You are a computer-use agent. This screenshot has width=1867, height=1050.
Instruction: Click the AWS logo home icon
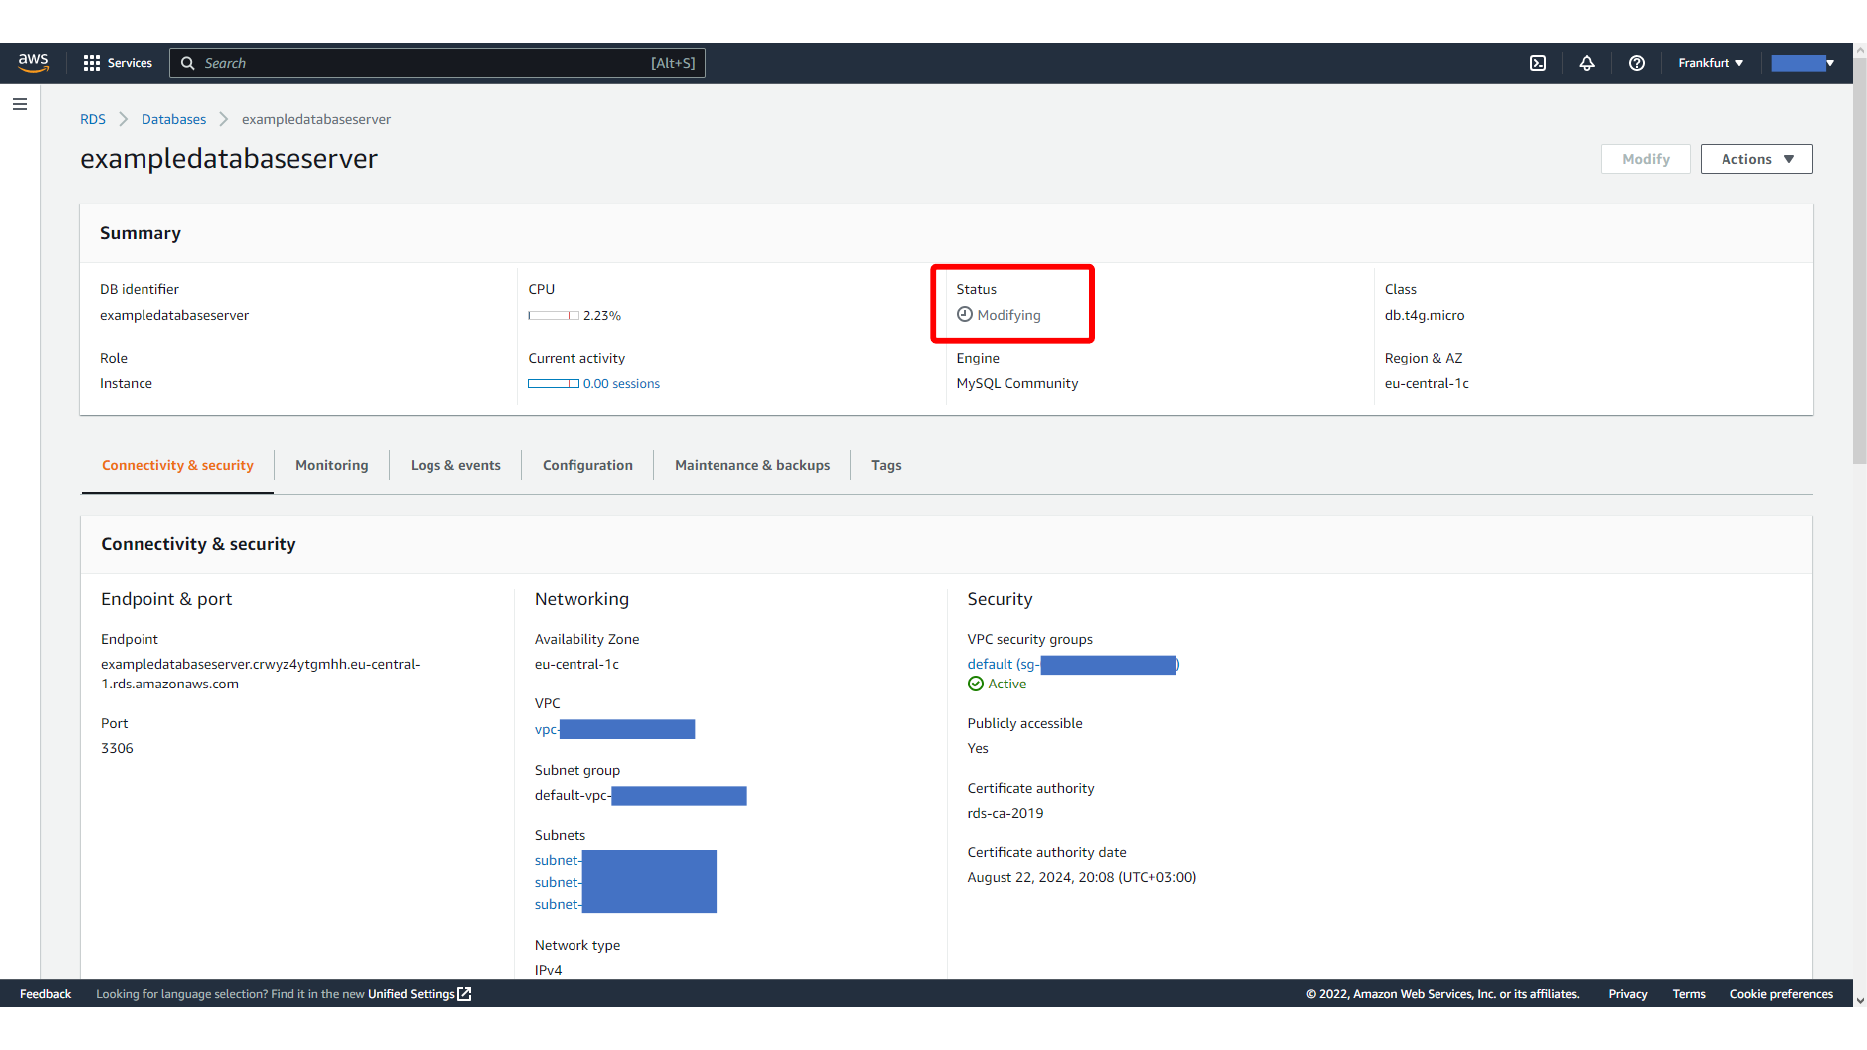(x=33, y=62)
